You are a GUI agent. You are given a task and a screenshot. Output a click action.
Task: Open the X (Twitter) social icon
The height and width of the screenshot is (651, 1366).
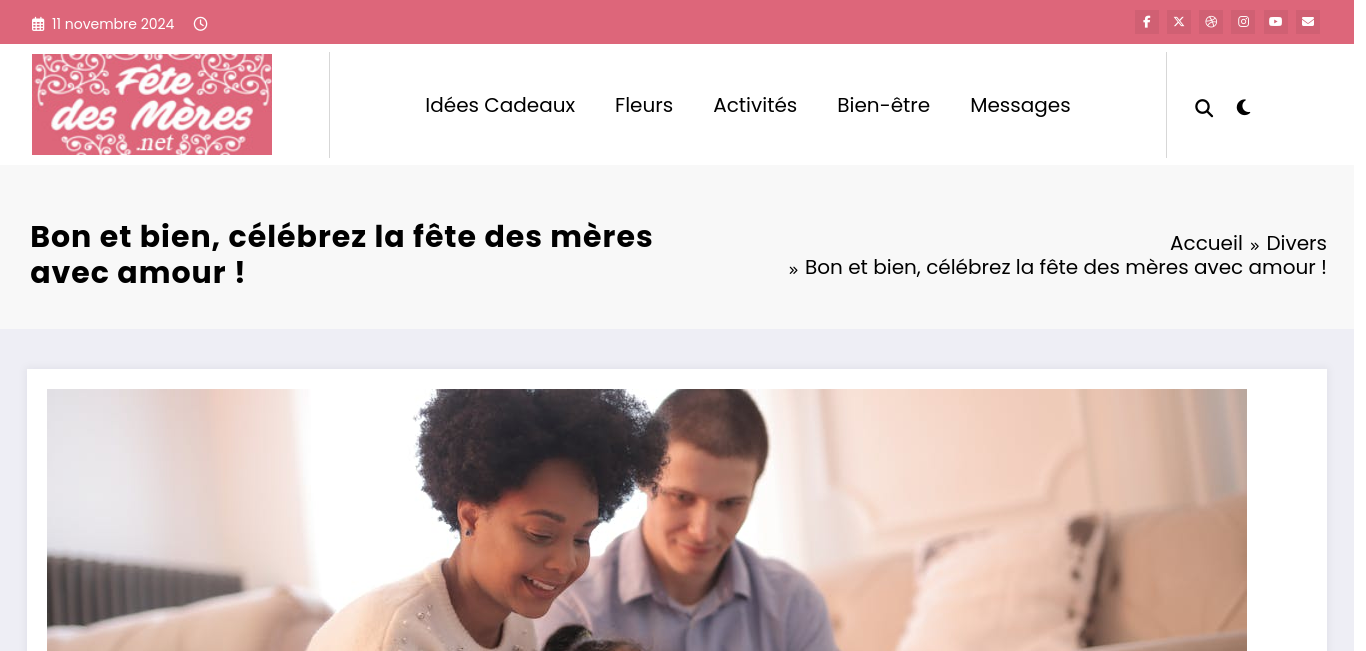pos(1179,22)
